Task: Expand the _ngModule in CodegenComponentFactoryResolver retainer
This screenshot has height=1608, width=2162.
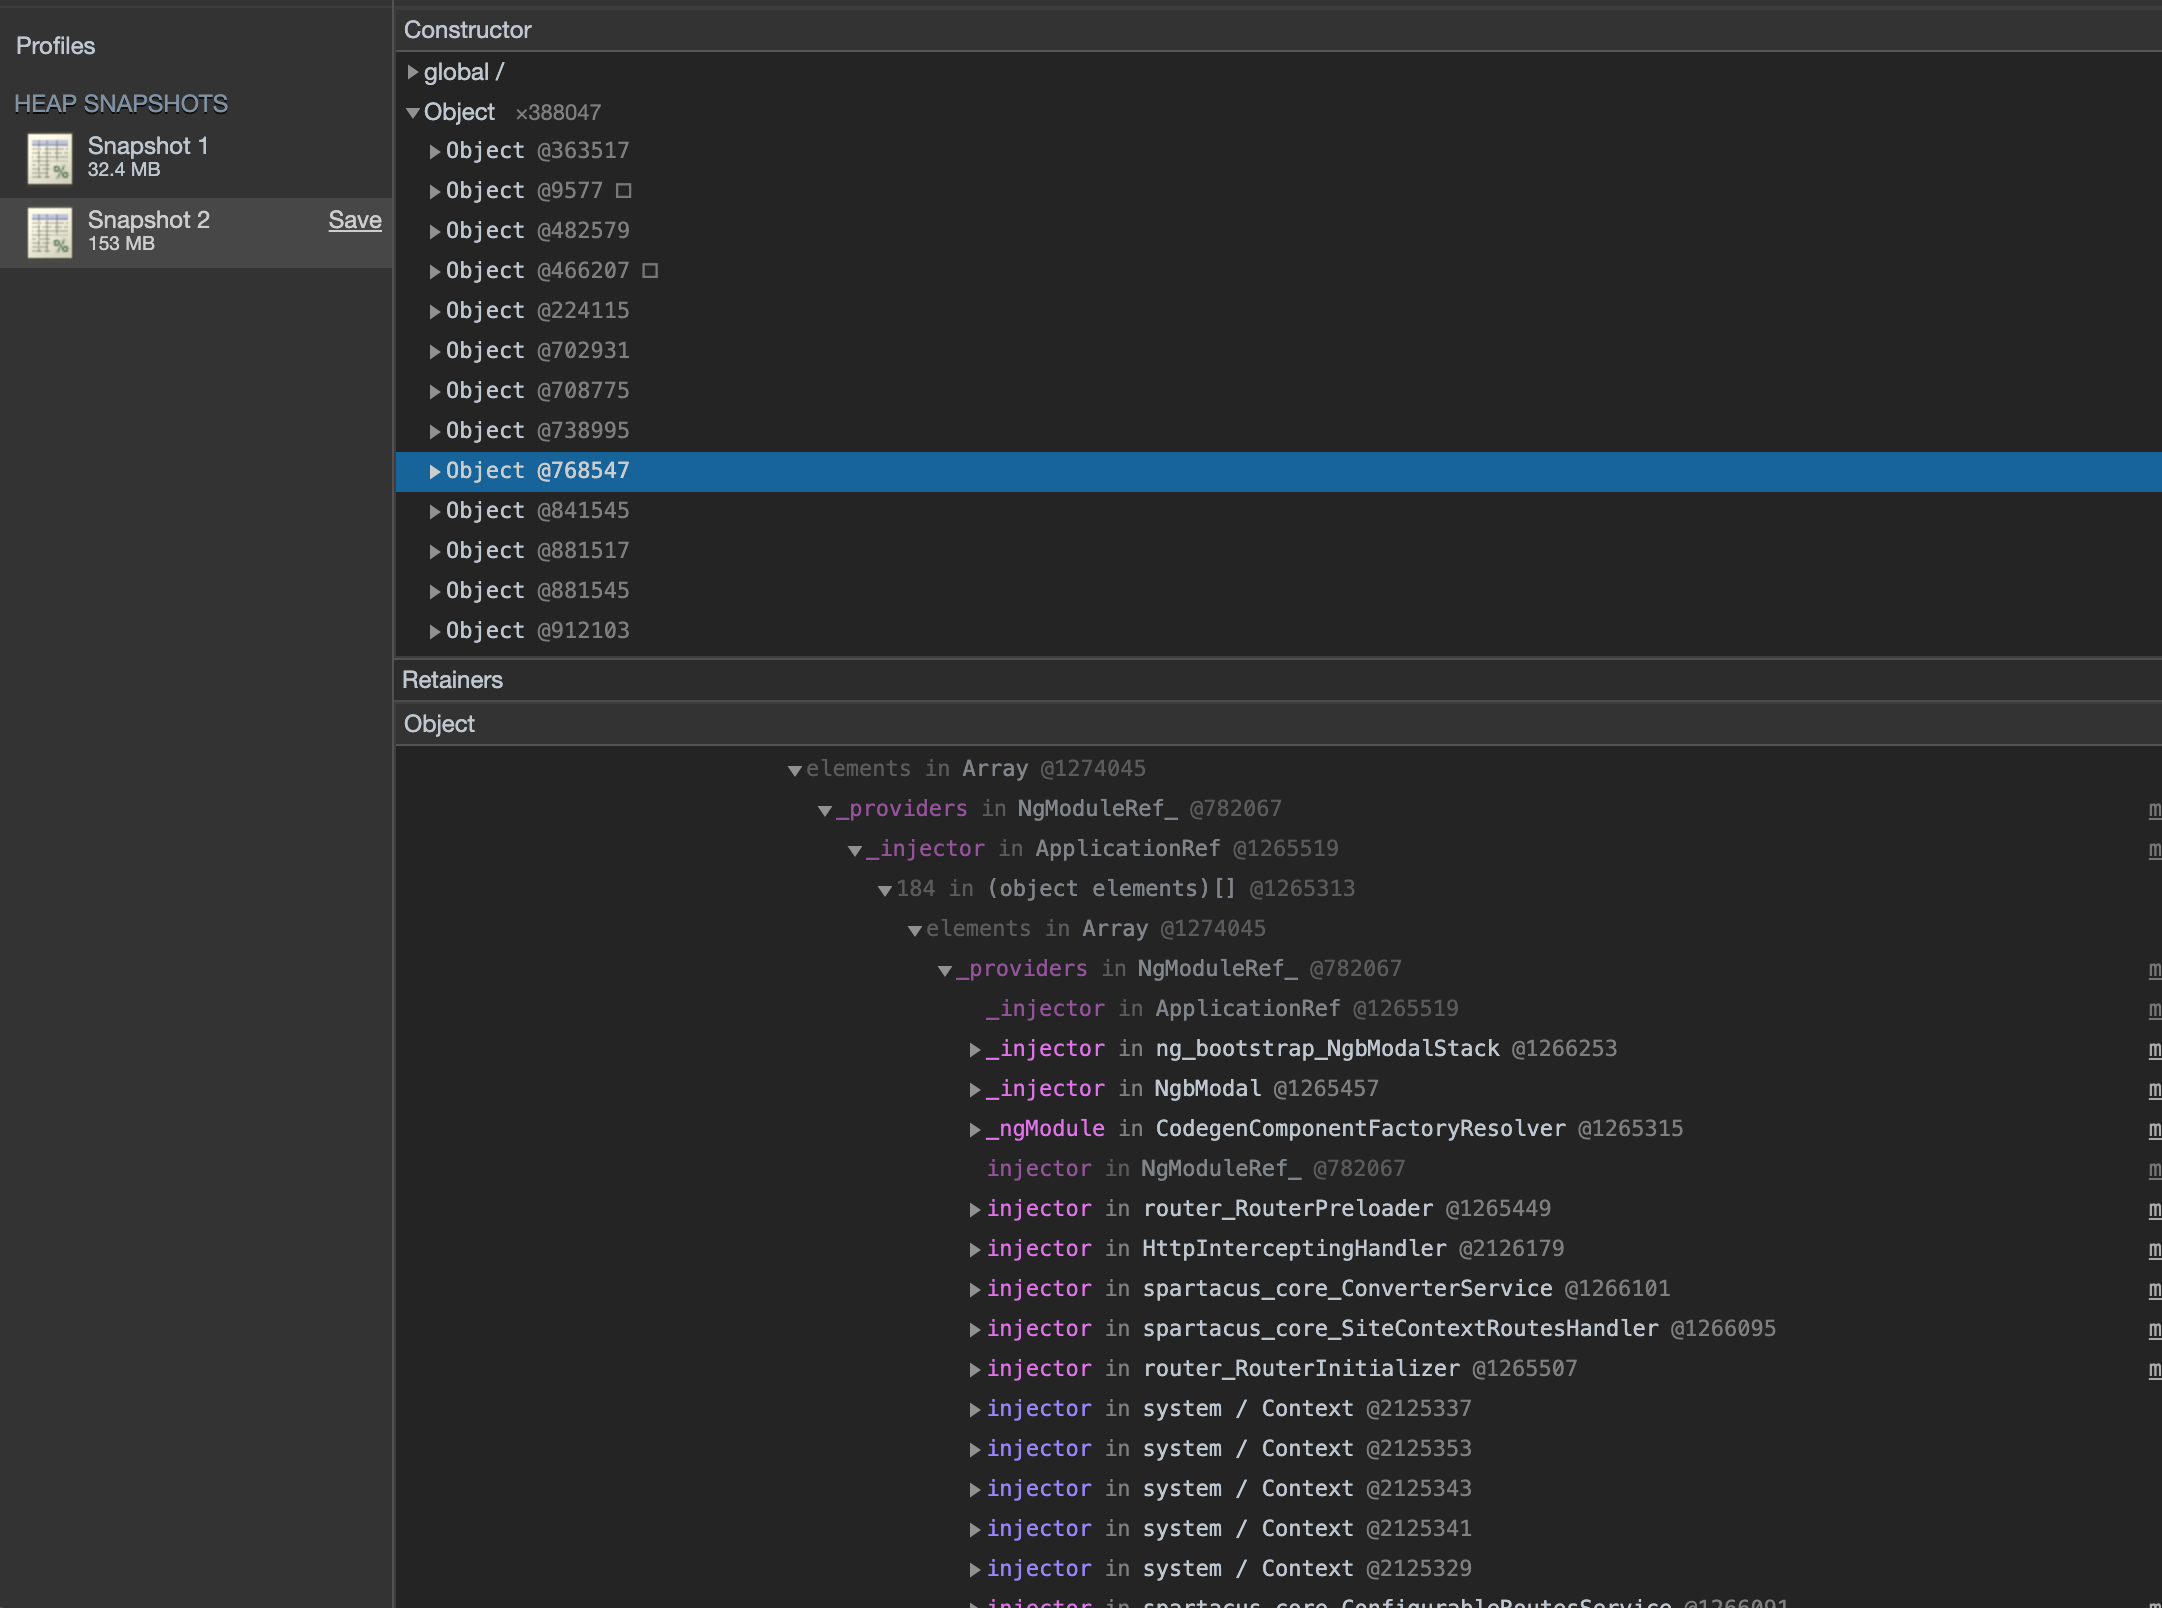Action: (x=973, y=1128)
